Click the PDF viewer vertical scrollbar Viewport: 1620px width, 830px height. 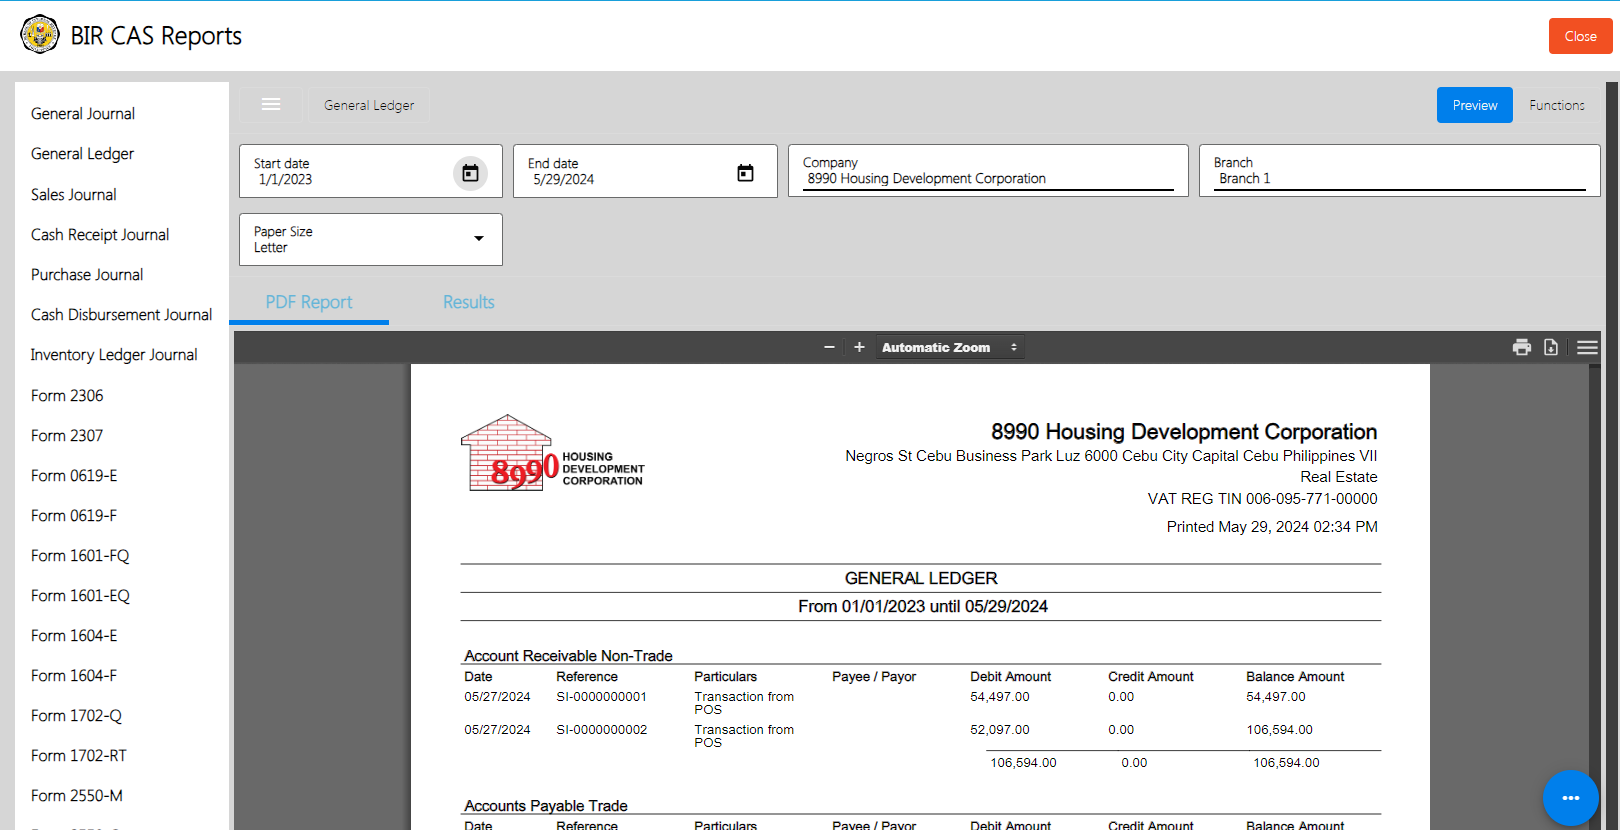pos(1595,596)
